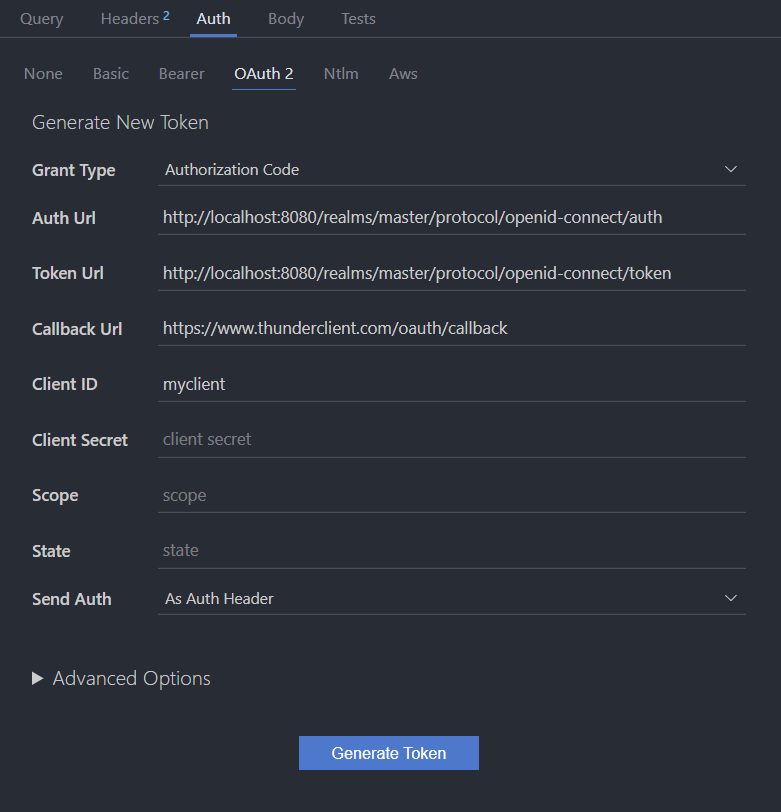This screenshot has width=781, height=812.
Task: Click the Client ID field
Action: coord(451,384)
